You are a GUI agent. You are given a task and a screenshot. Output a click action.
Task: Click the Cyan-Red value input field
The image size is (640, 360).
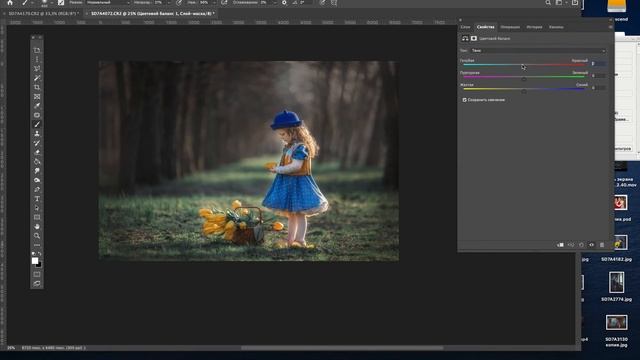[x=599, y=64]
